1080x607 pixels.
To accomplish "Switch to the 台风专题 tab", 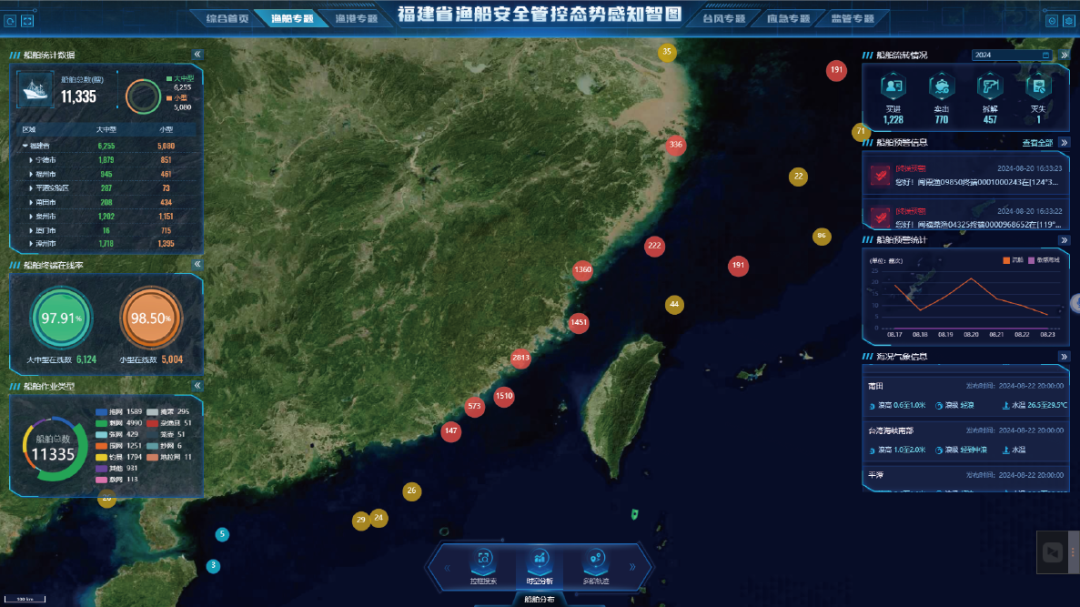I will click(724, 18).
